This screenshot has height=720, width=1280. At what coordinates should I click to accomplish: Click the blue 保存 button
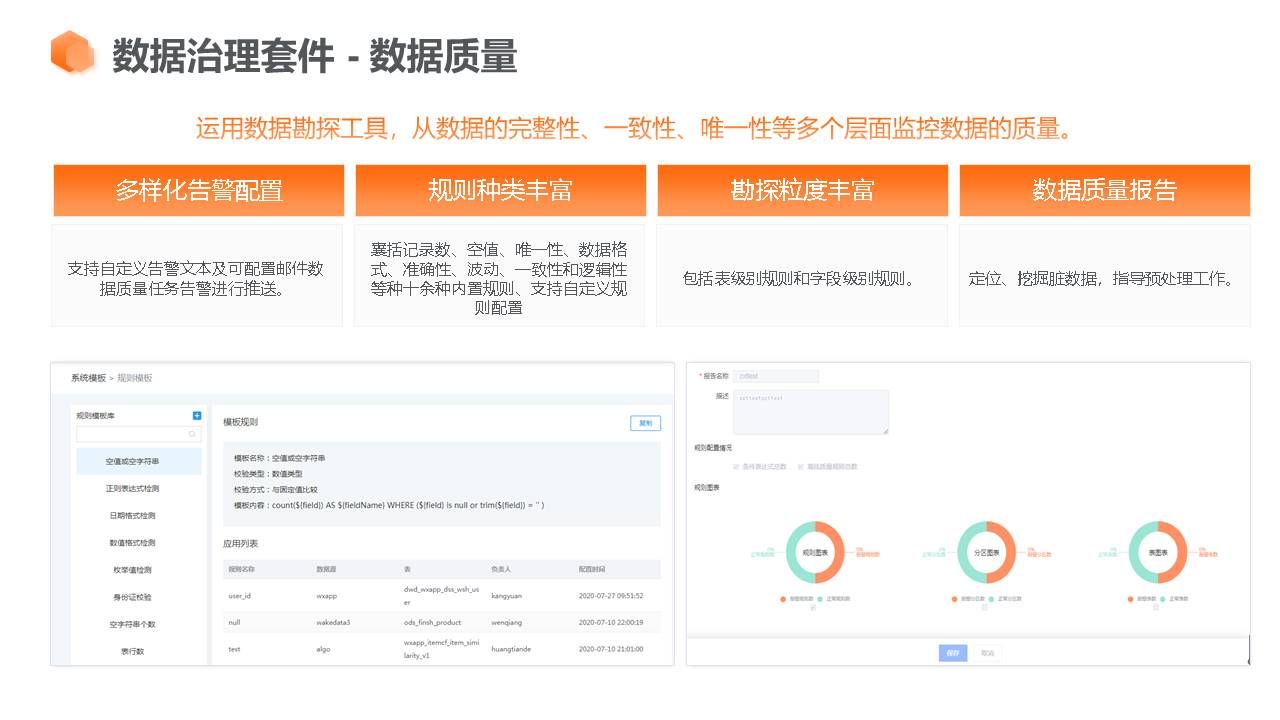click(953, 653)
